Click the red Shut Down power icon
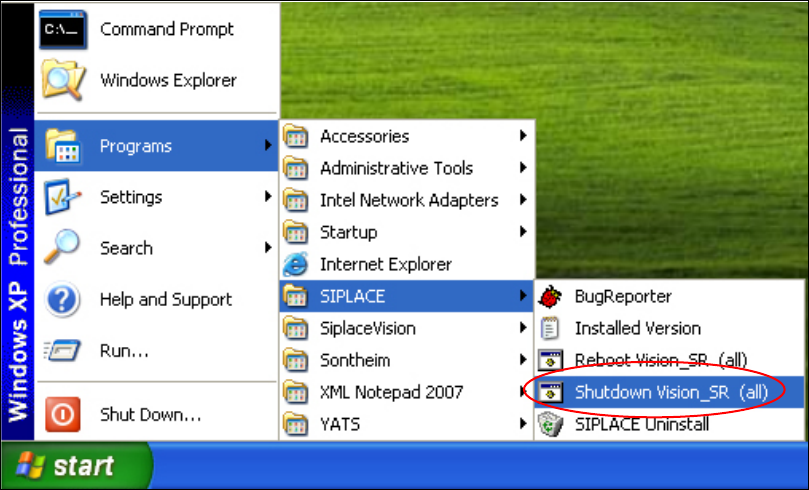Viewport: 809px width, 490px height. (x=62, y=414)
